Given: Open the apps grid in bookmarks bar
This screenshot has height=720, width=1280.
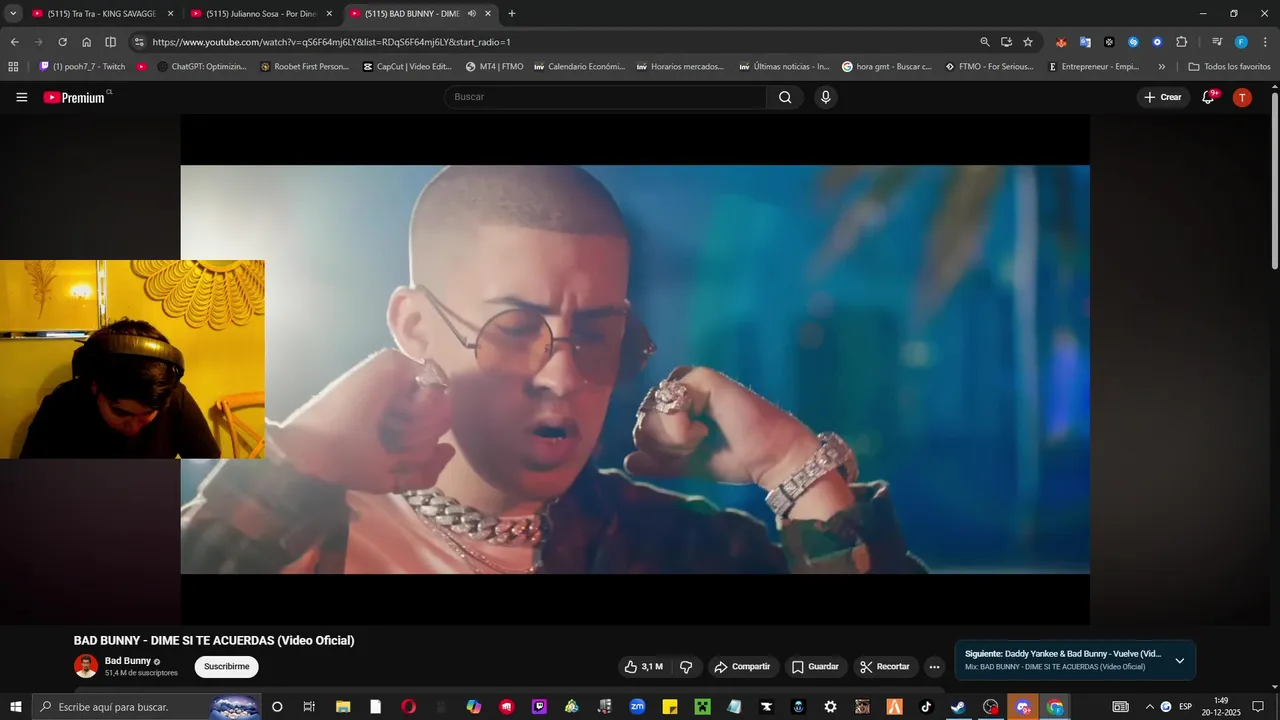Looking at the screenshot, I should tap(13, 67).
